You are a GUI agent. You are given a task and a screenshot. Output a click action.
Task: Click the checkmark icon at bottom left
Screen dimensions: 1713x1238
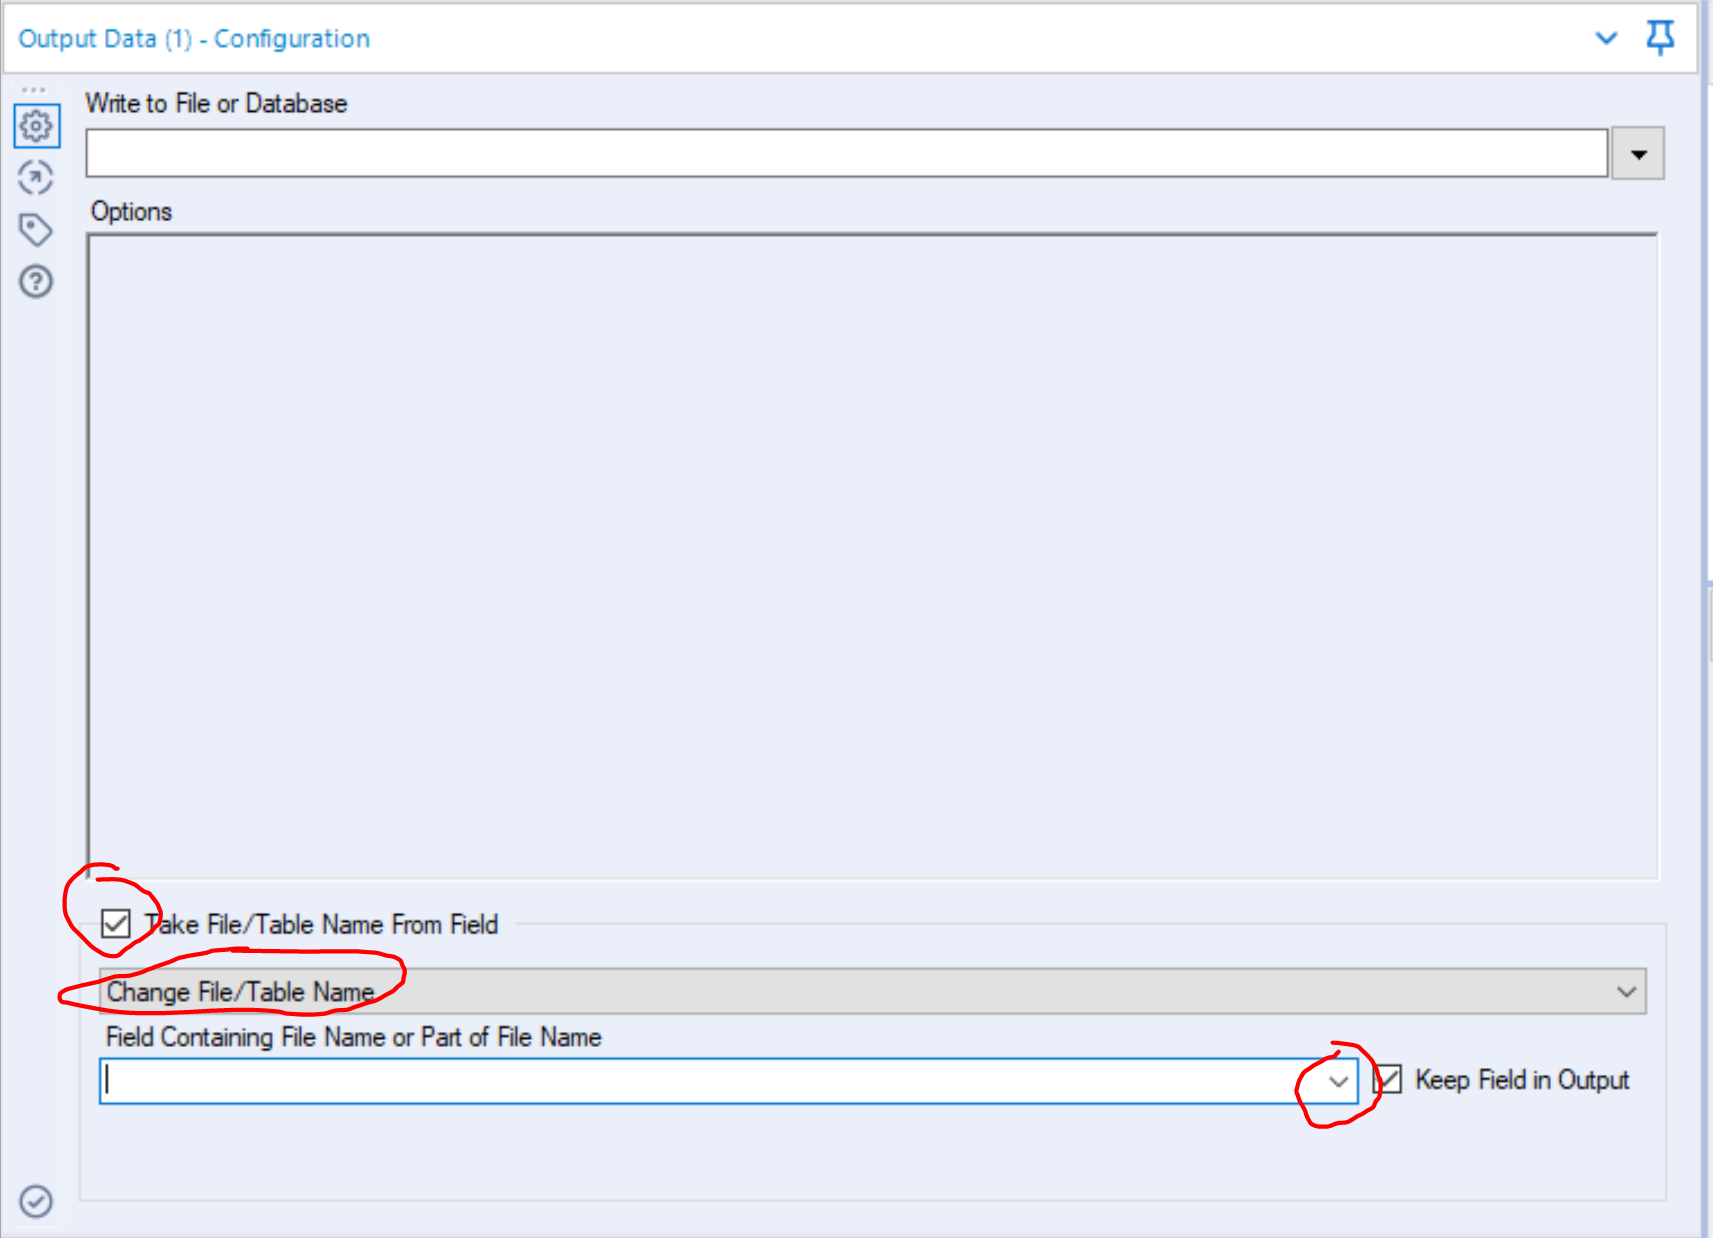click(x=36, y=1203)
